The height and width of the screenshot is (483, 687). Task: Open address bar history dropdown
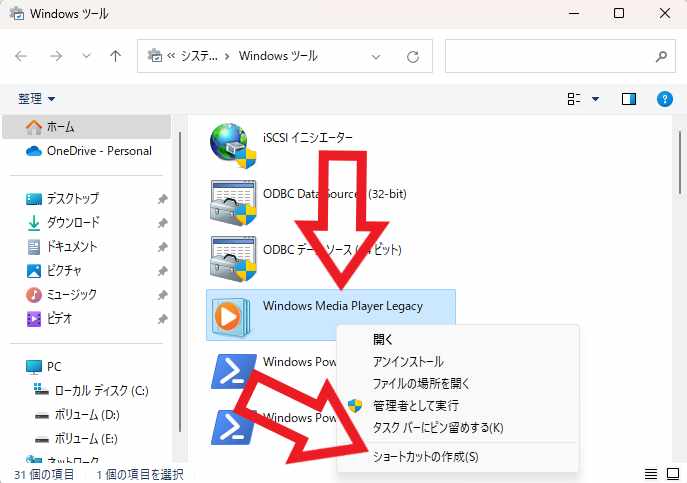(376, 57)
